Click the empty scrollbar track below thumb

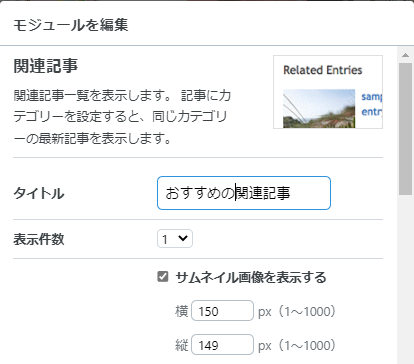pyautogui.click(x=405, y=279)
